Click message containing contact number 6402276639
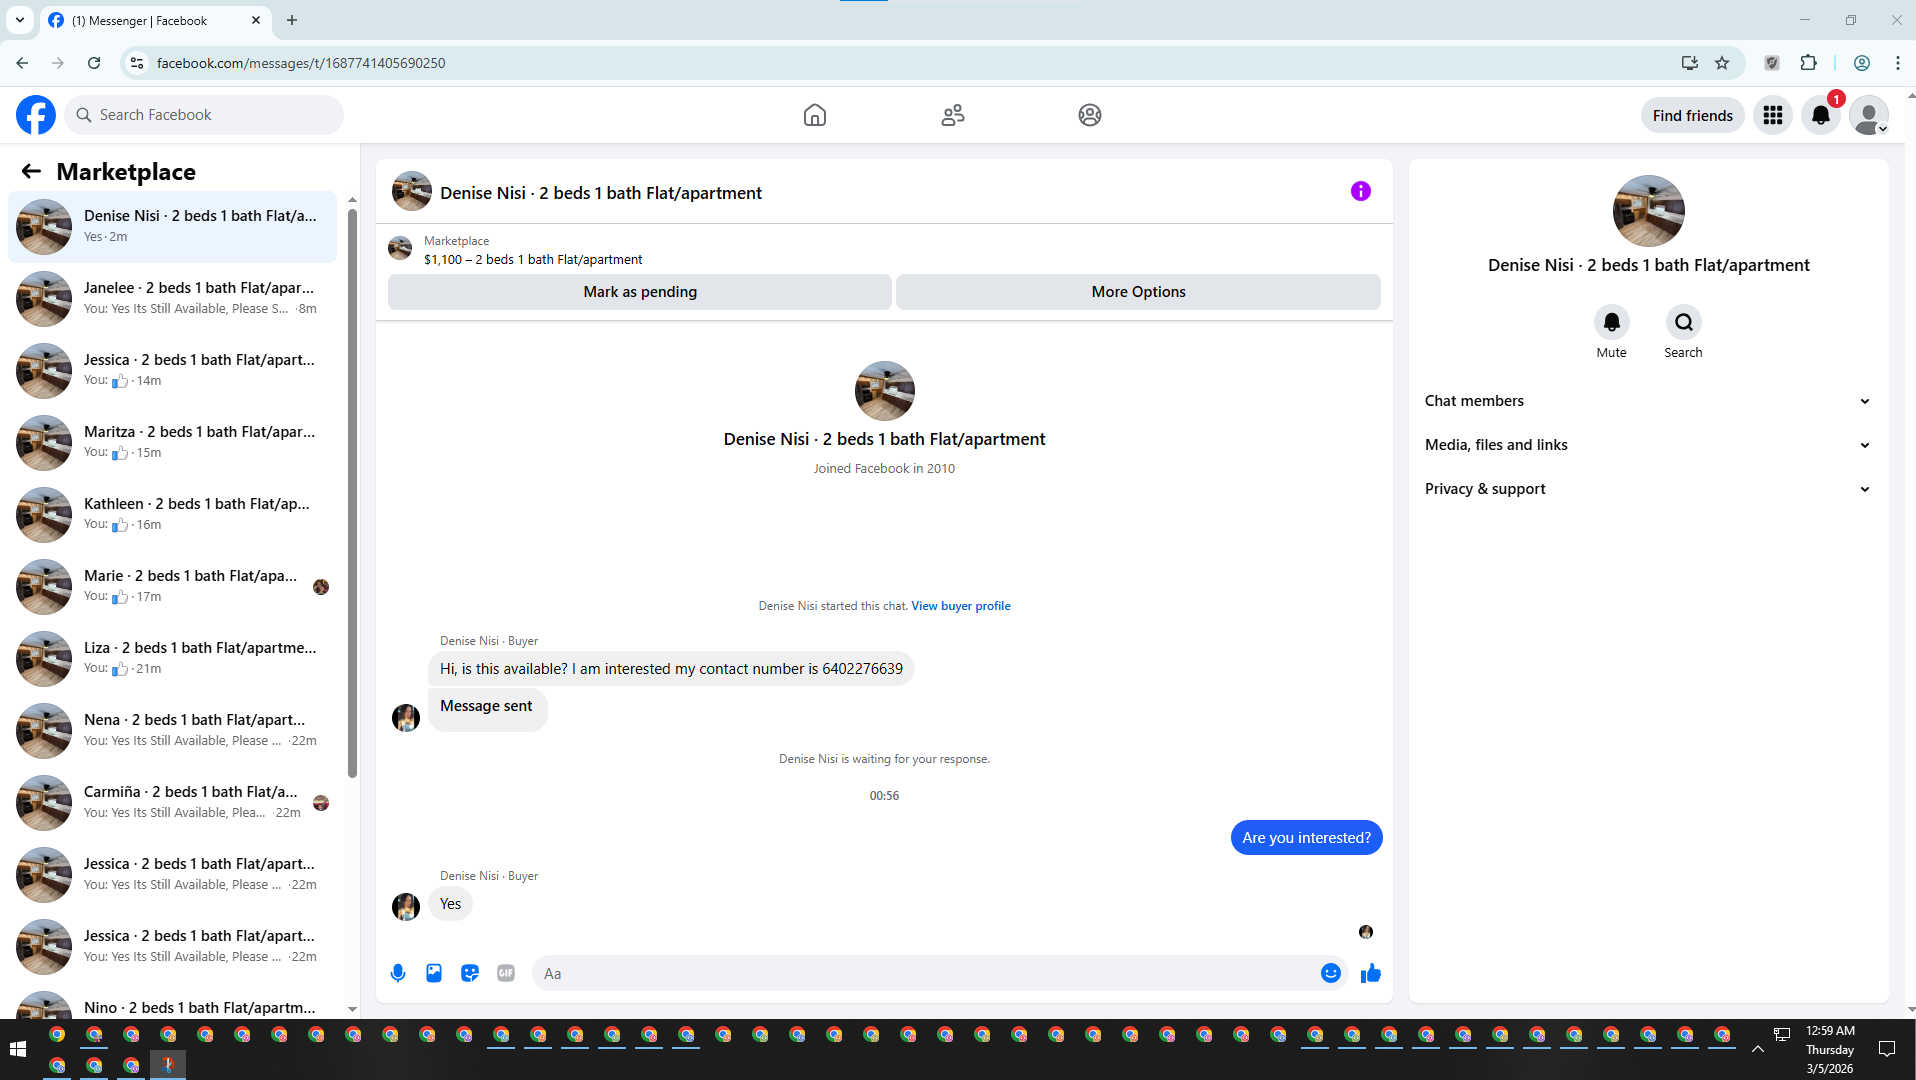Image resolution: width=1916 pixels, height=1080 pixels. coord(671,669)
